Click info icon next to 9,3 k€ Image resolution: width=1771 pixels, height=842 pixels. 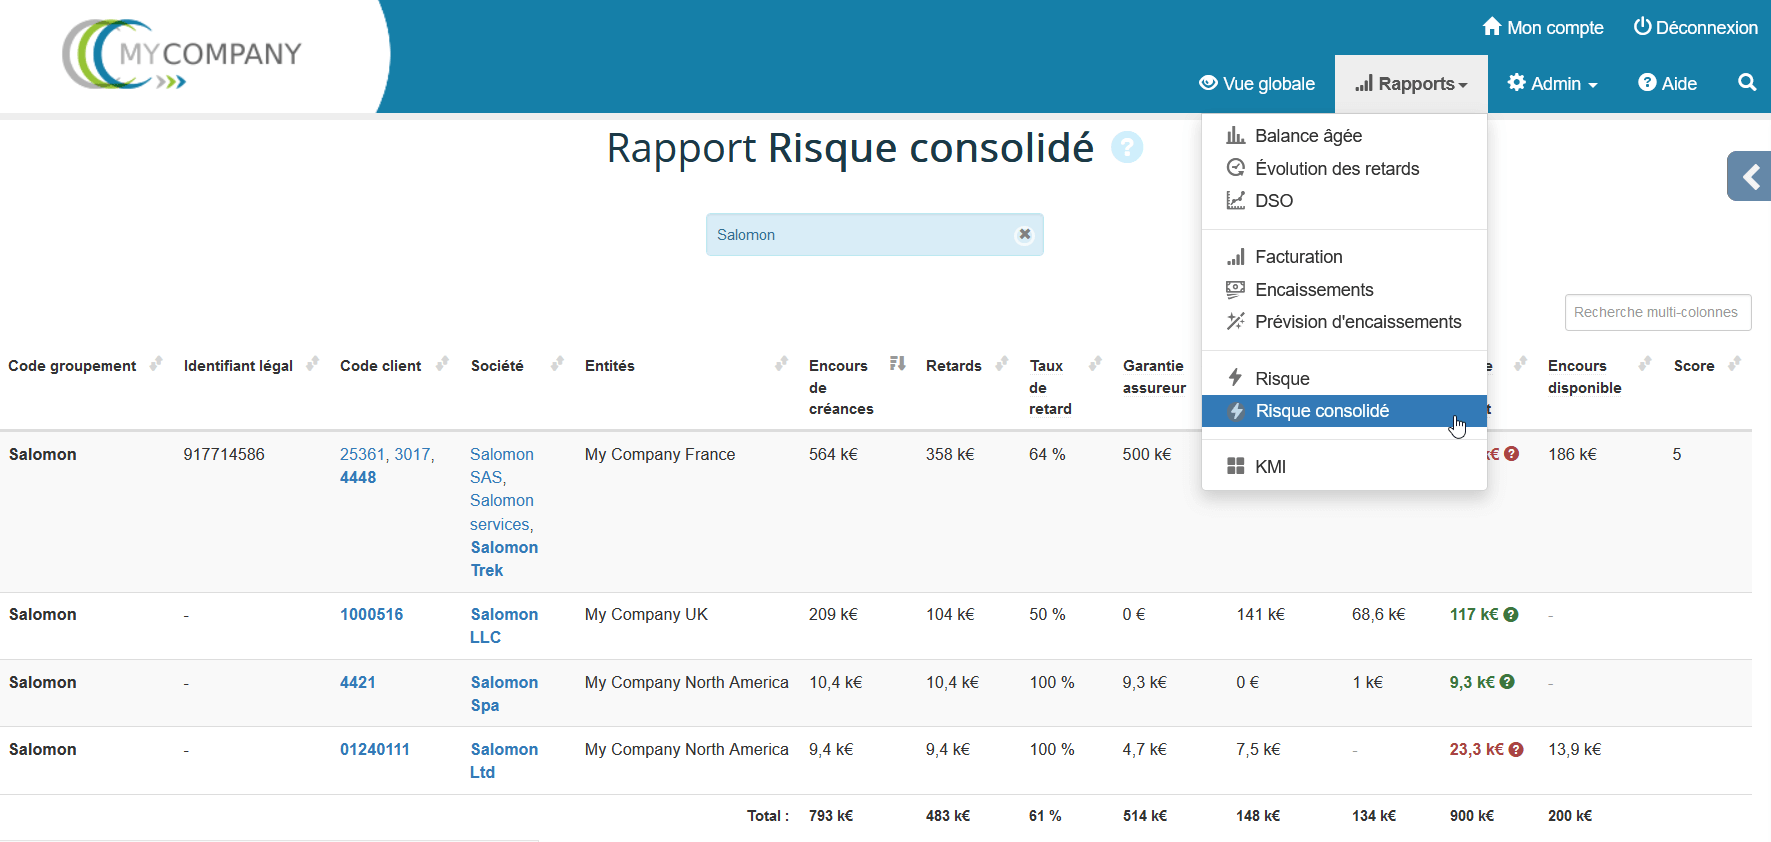tap(1507, 682)
